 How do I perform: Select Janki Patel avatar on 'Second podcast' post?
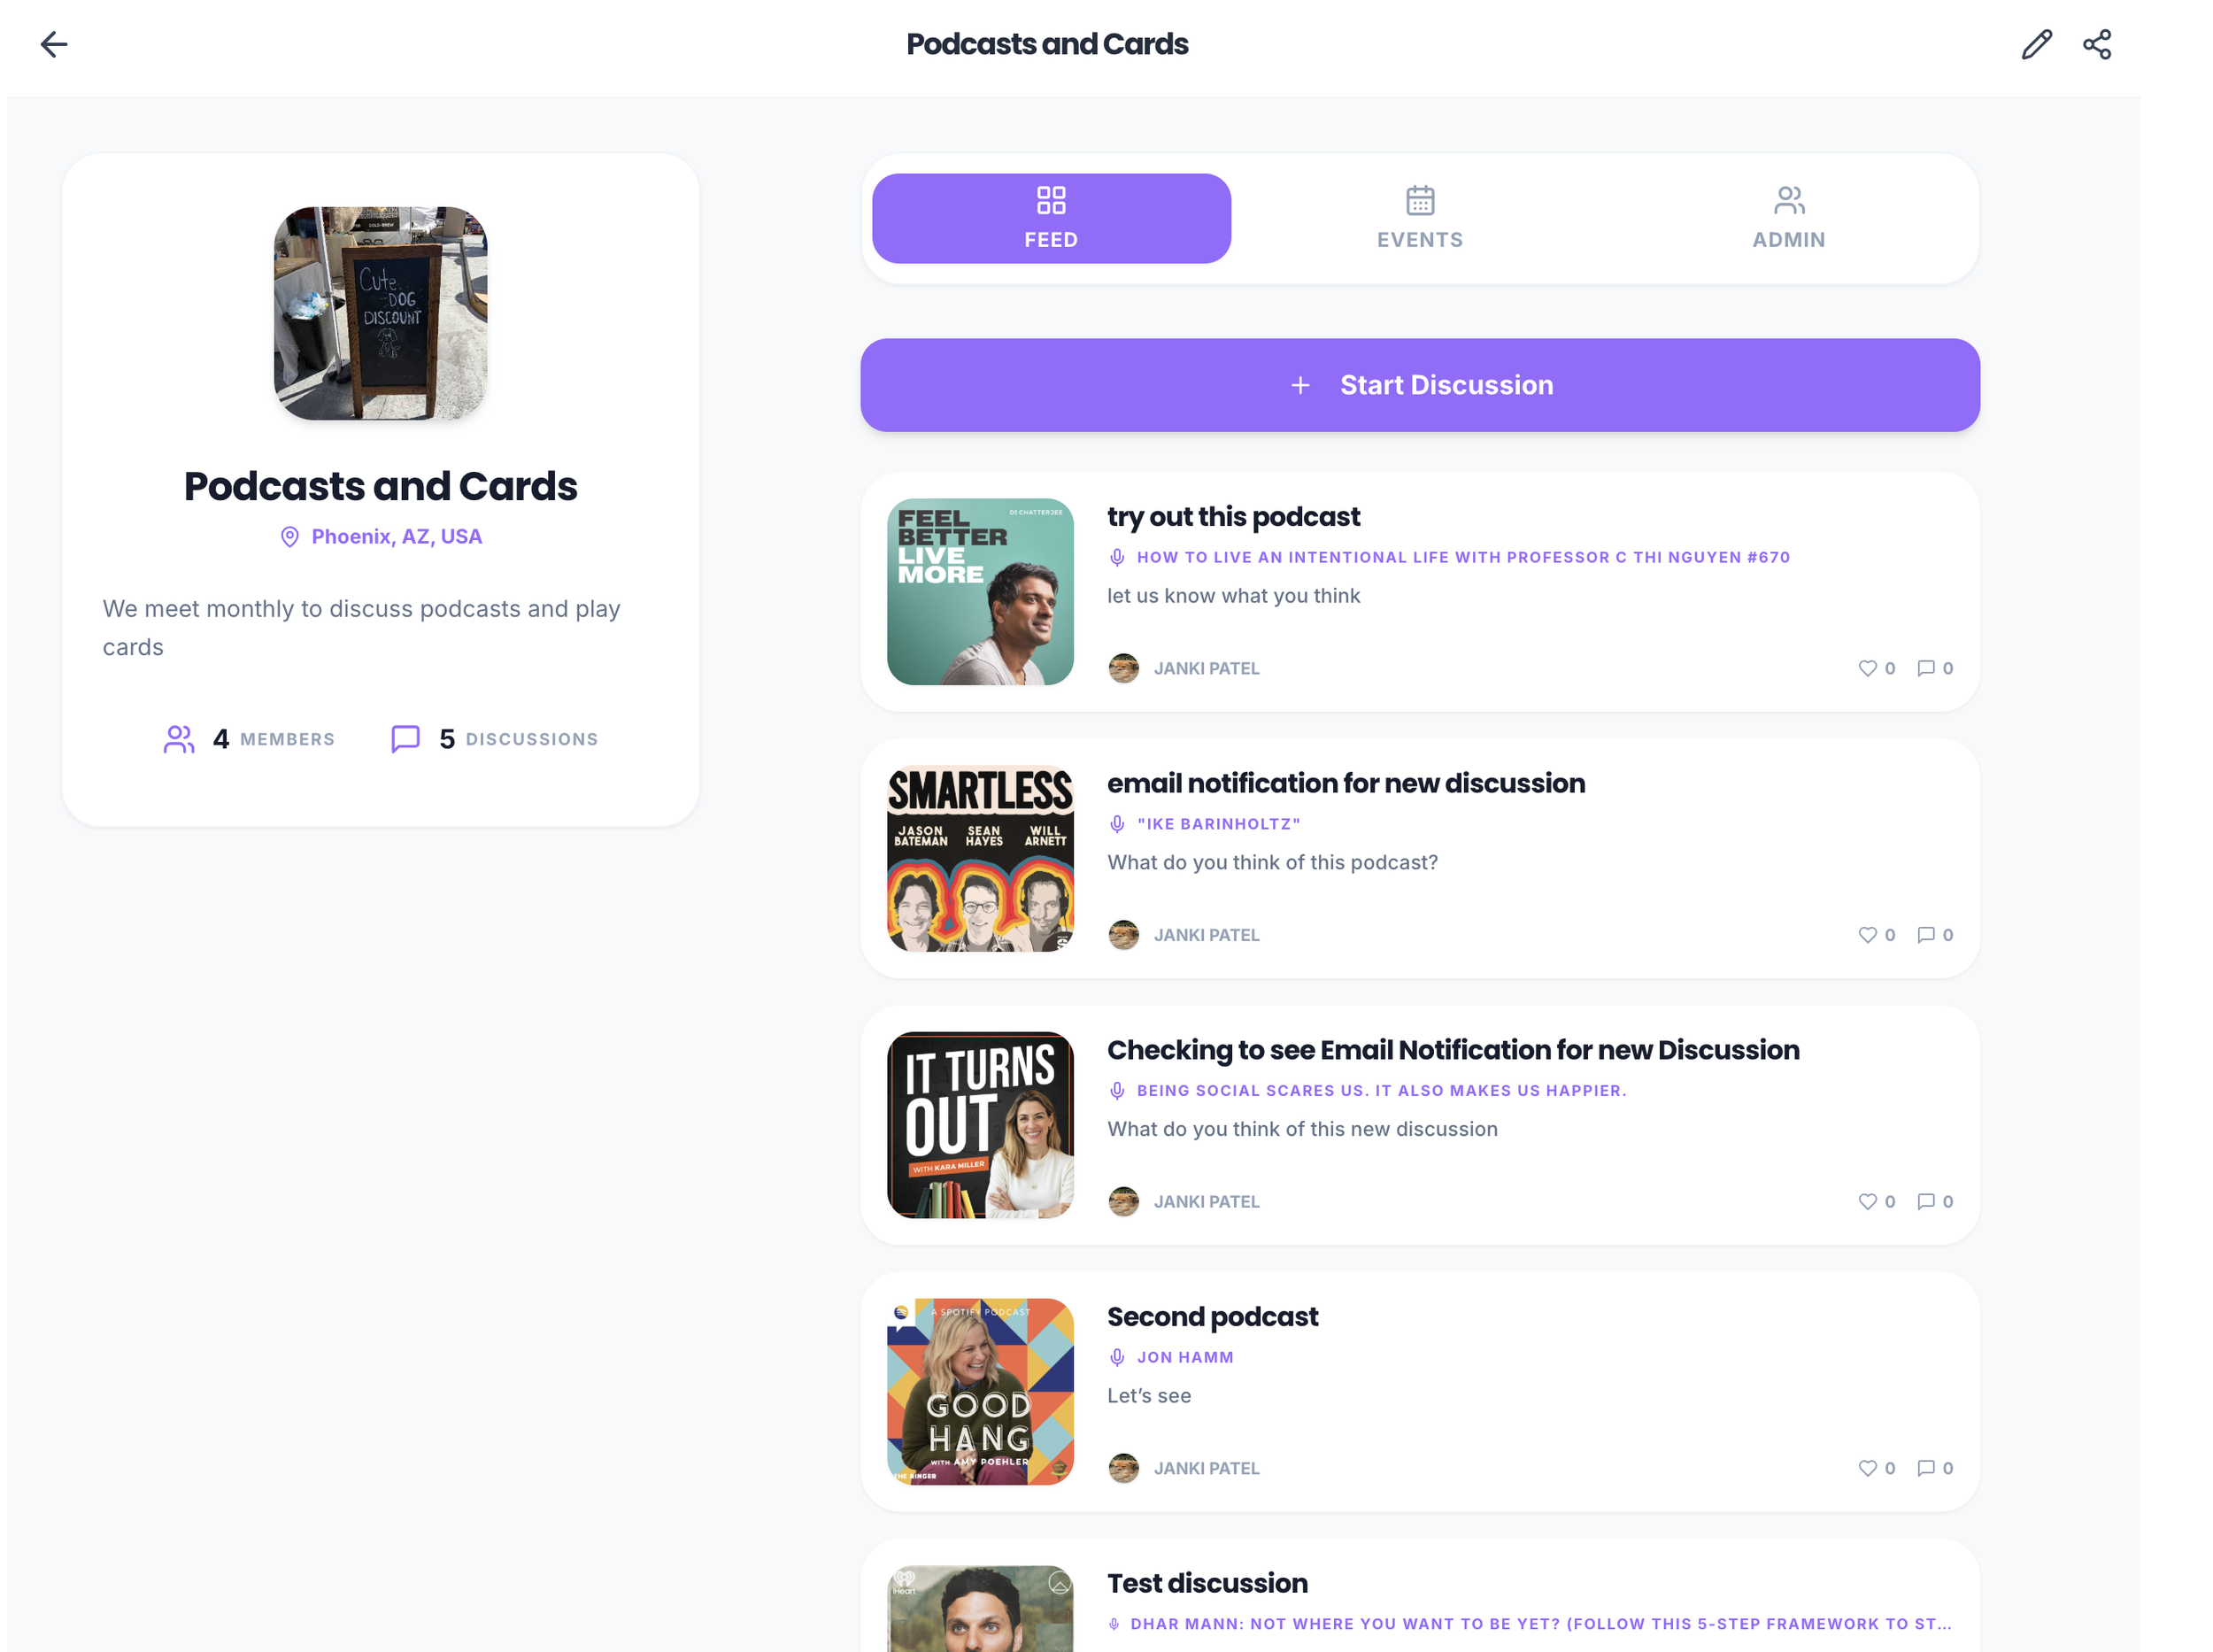tap(1124, 1469)
